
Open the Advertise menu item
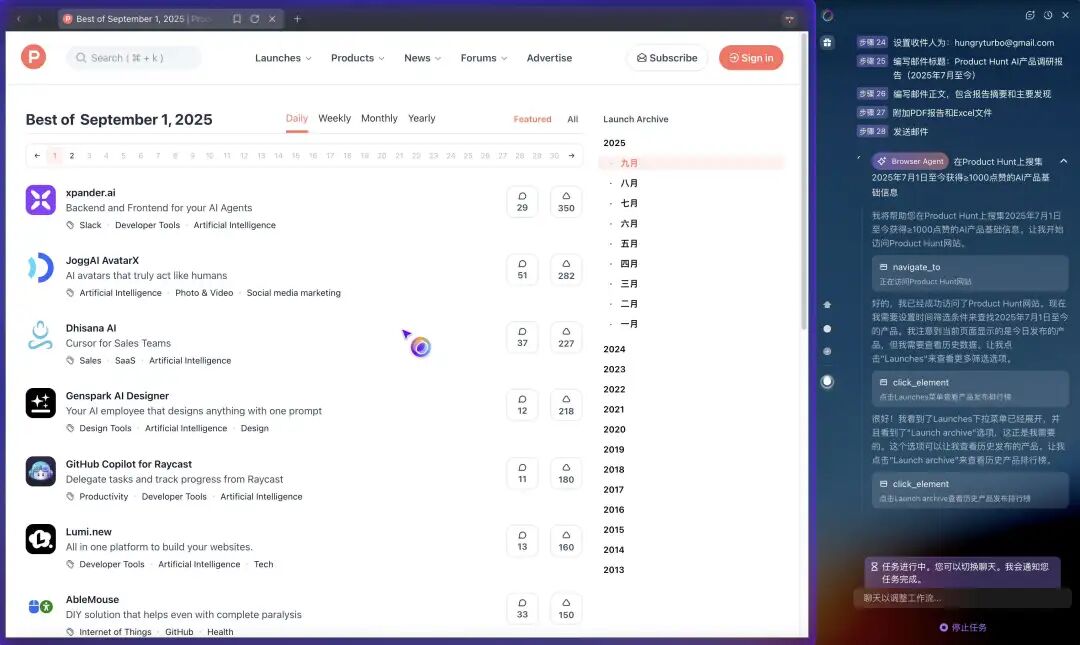pyautogui.click(x=549, y=58)
